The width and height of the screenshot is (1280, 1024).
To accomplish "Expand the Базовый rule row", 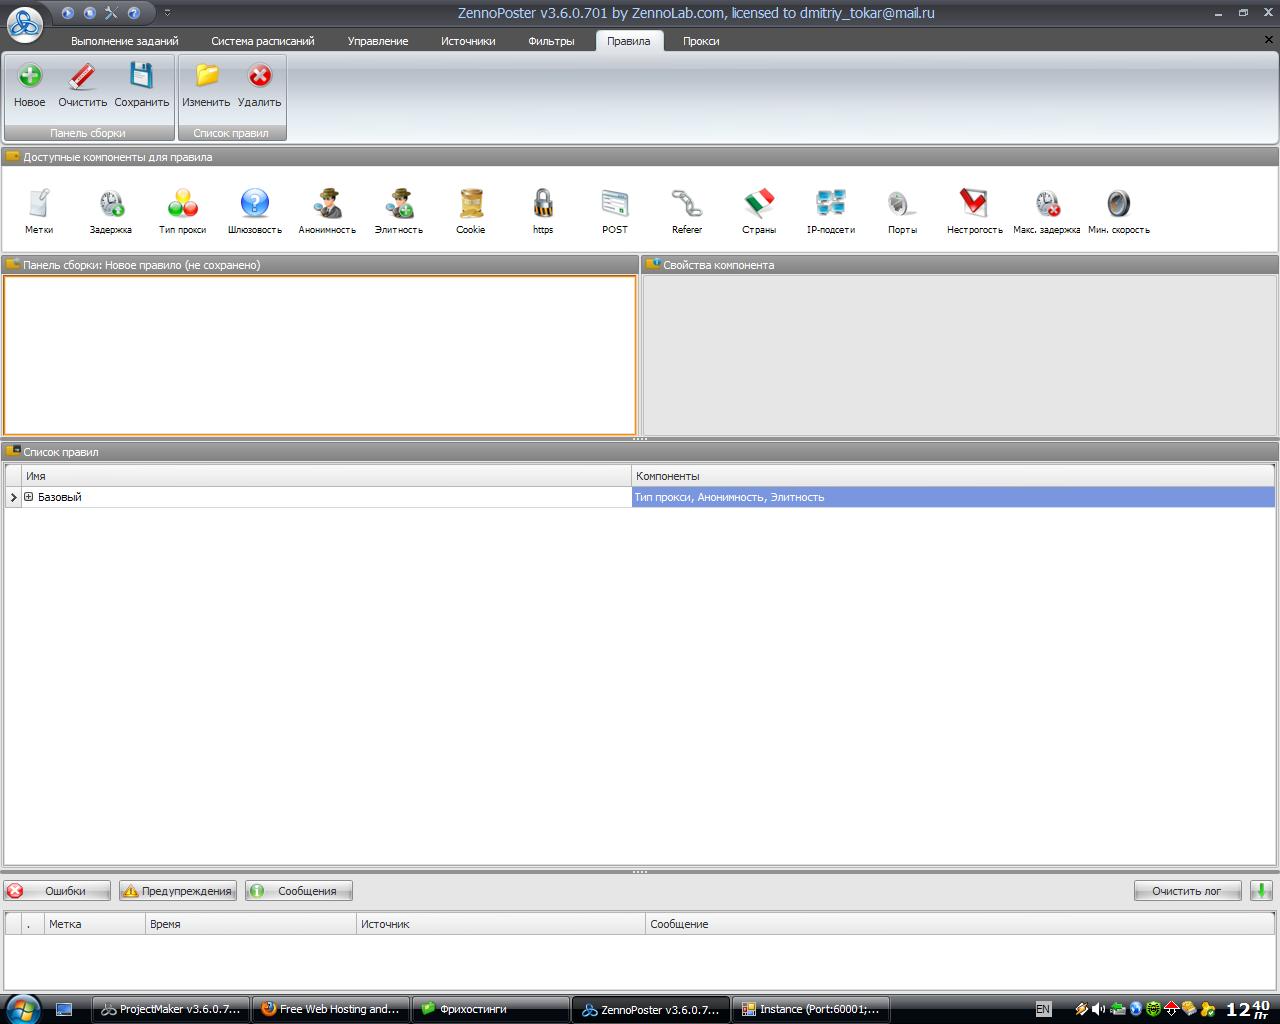I will pyautogui.click(x=29, y=497).
